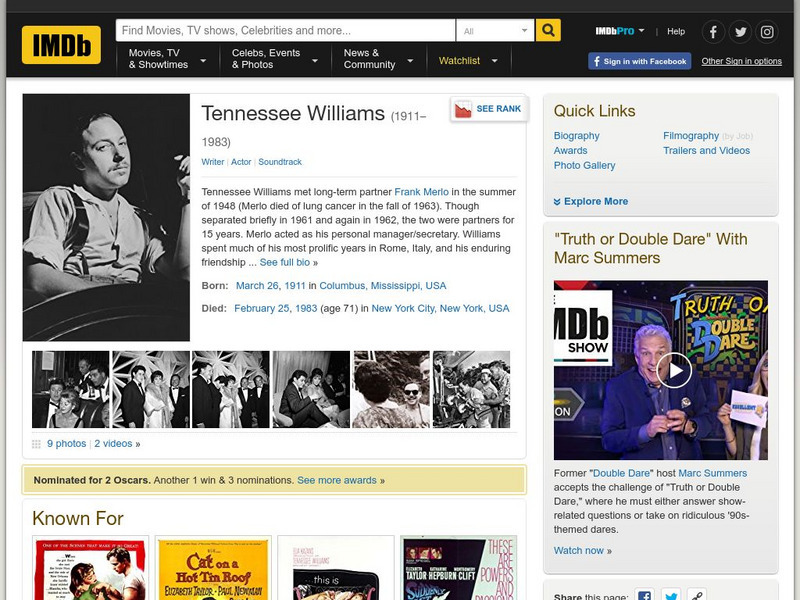
Task: Expand the IMDbPro dropdown
Action: tap(641, 31)
